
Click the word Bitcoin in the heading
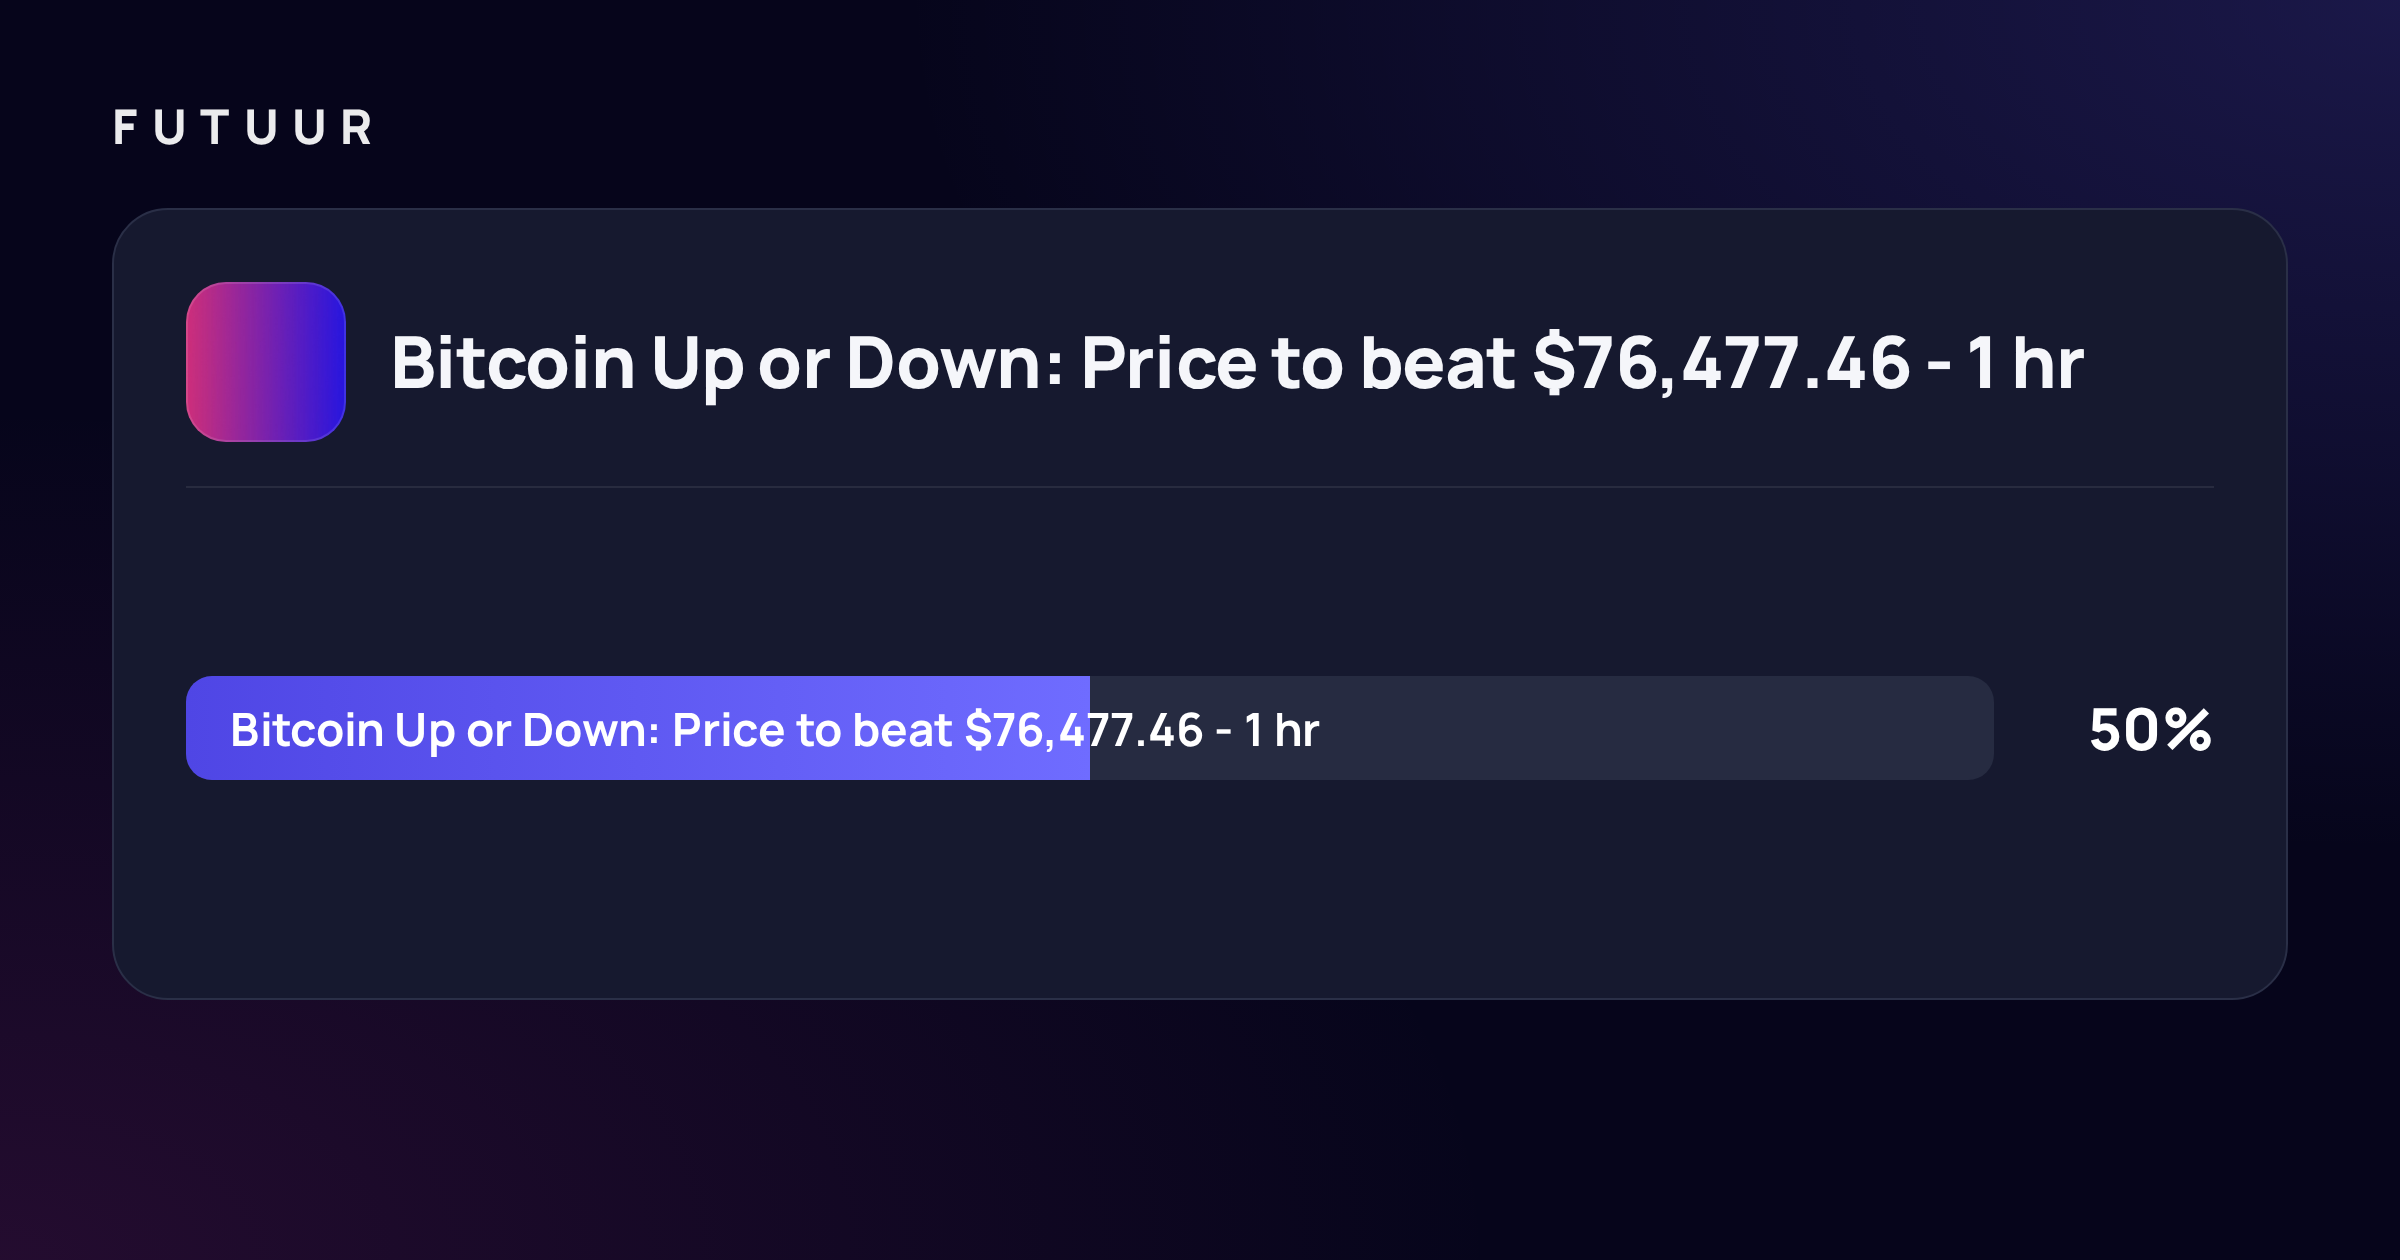coord(513,363)
